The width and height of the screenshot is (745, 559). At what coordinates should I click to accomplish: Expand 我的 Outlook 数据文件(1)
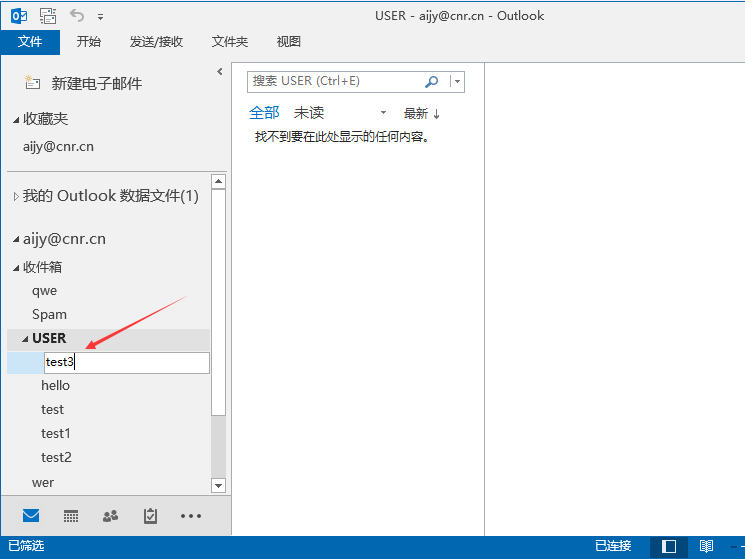[x=16, y=196]
